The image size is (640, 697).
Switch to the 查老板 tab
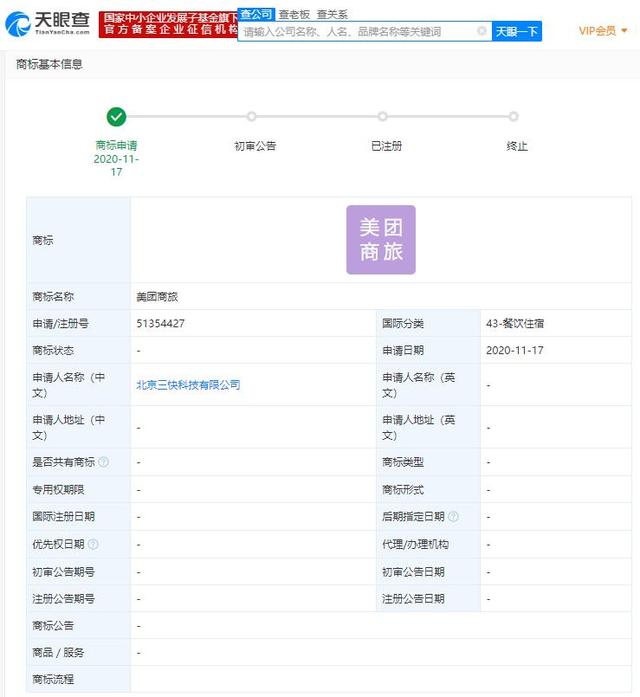click(x=294, y=15)
